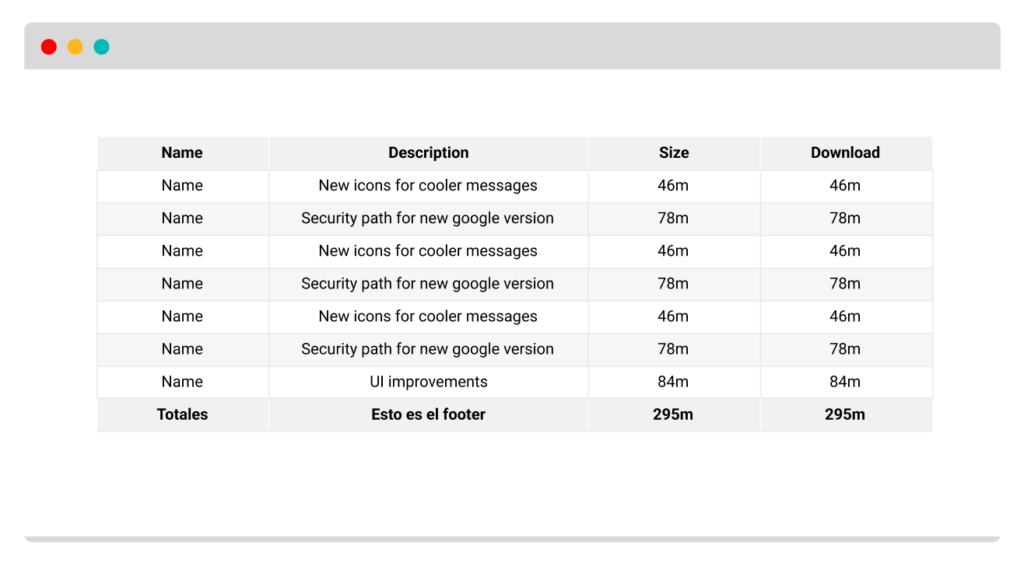Click the Size column header
1024x566 pixels.
coord(673,153)
